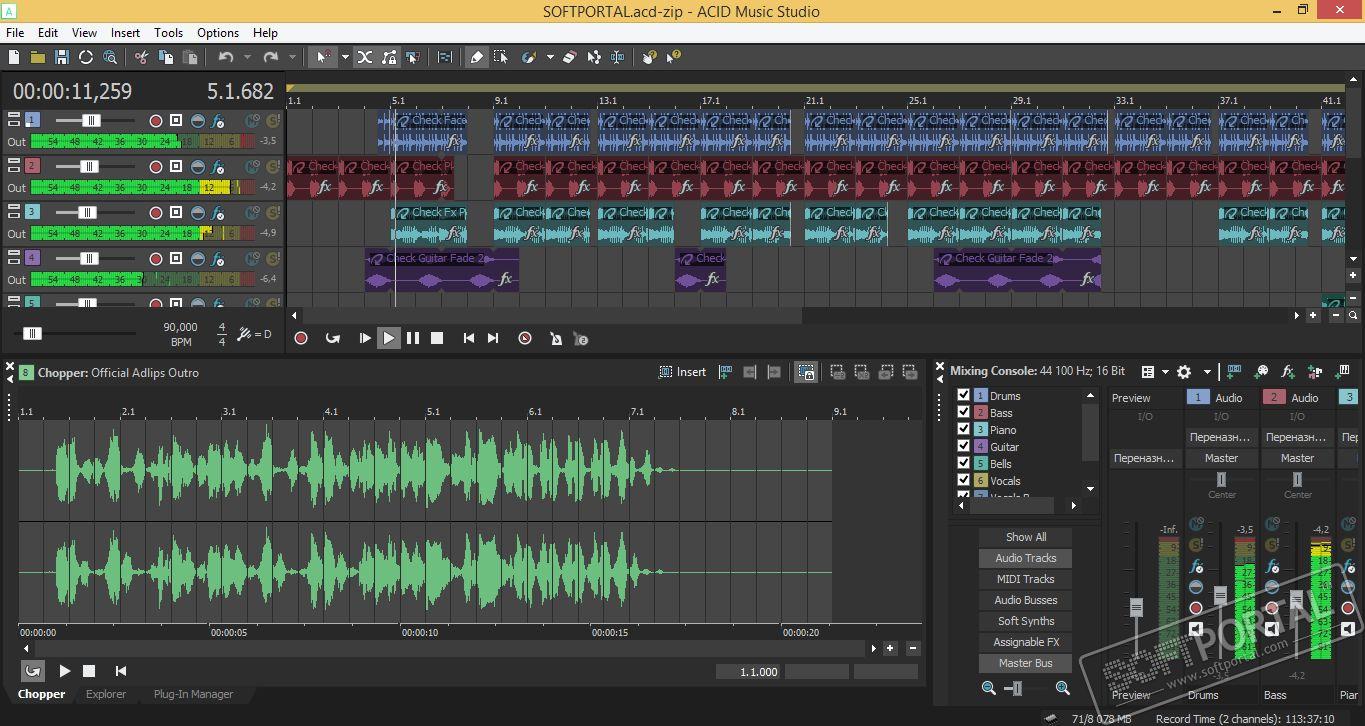Expand the Mixing Console settings gear dropdown

point(1206,372)
